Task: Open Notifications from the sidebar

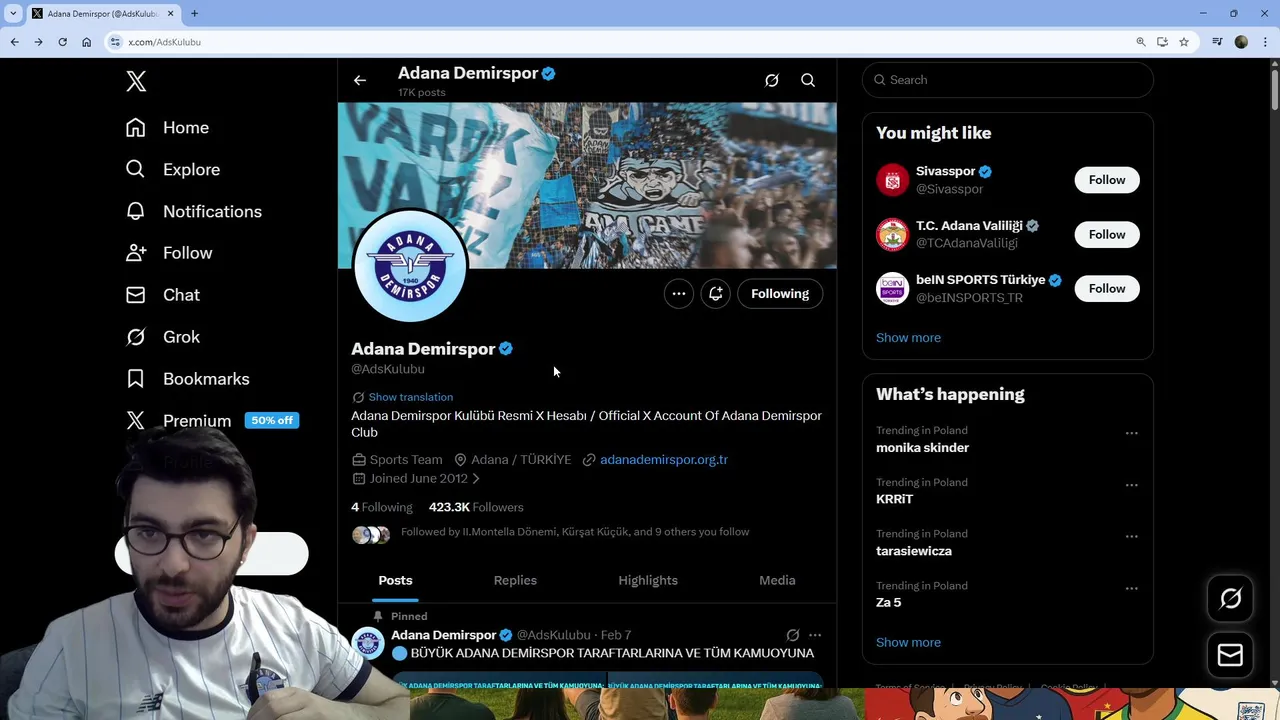Action: [193, 212]
